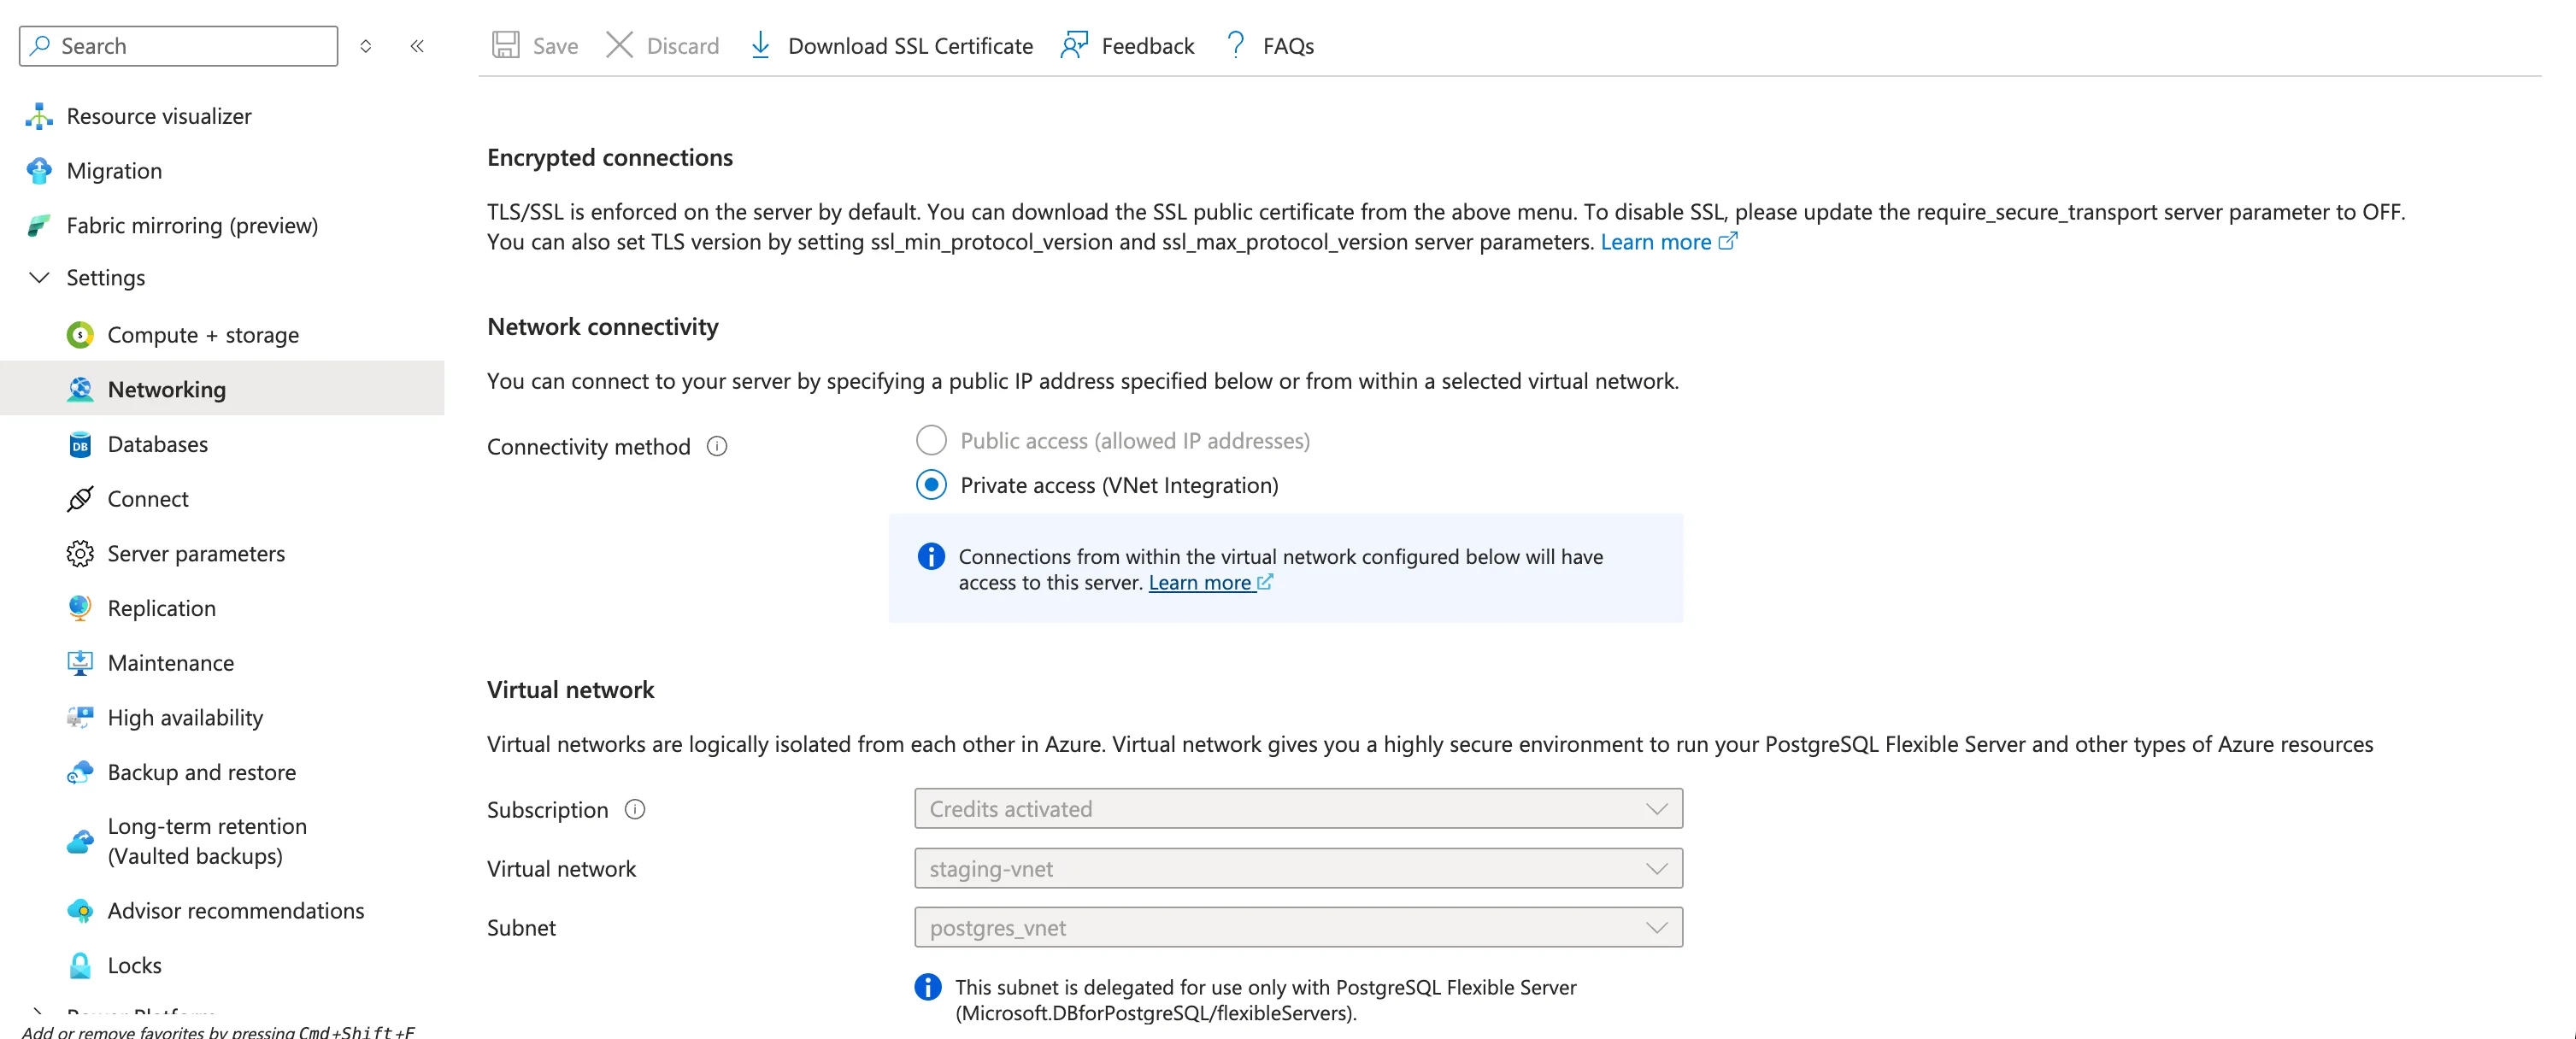
Task: Click Learn more link in info box
Action: [1199, 583]
